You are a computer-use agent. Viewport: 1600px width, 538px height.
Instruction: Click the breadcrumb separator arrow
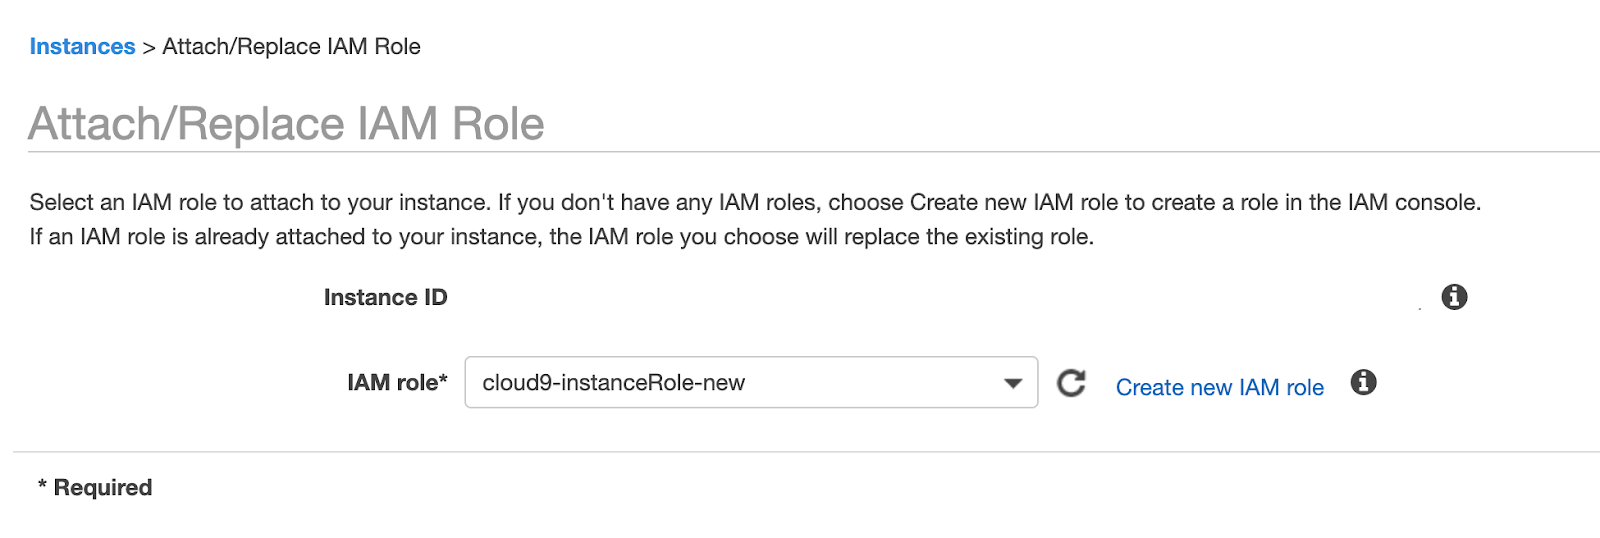tap(149, 47)
